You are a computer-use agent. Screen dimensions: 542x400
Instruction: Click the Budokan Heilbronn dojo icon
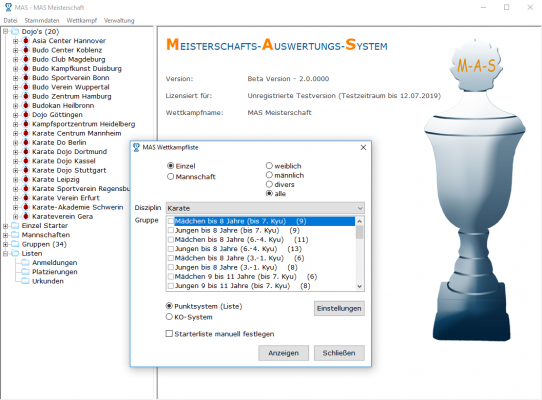tap(26, 105)
